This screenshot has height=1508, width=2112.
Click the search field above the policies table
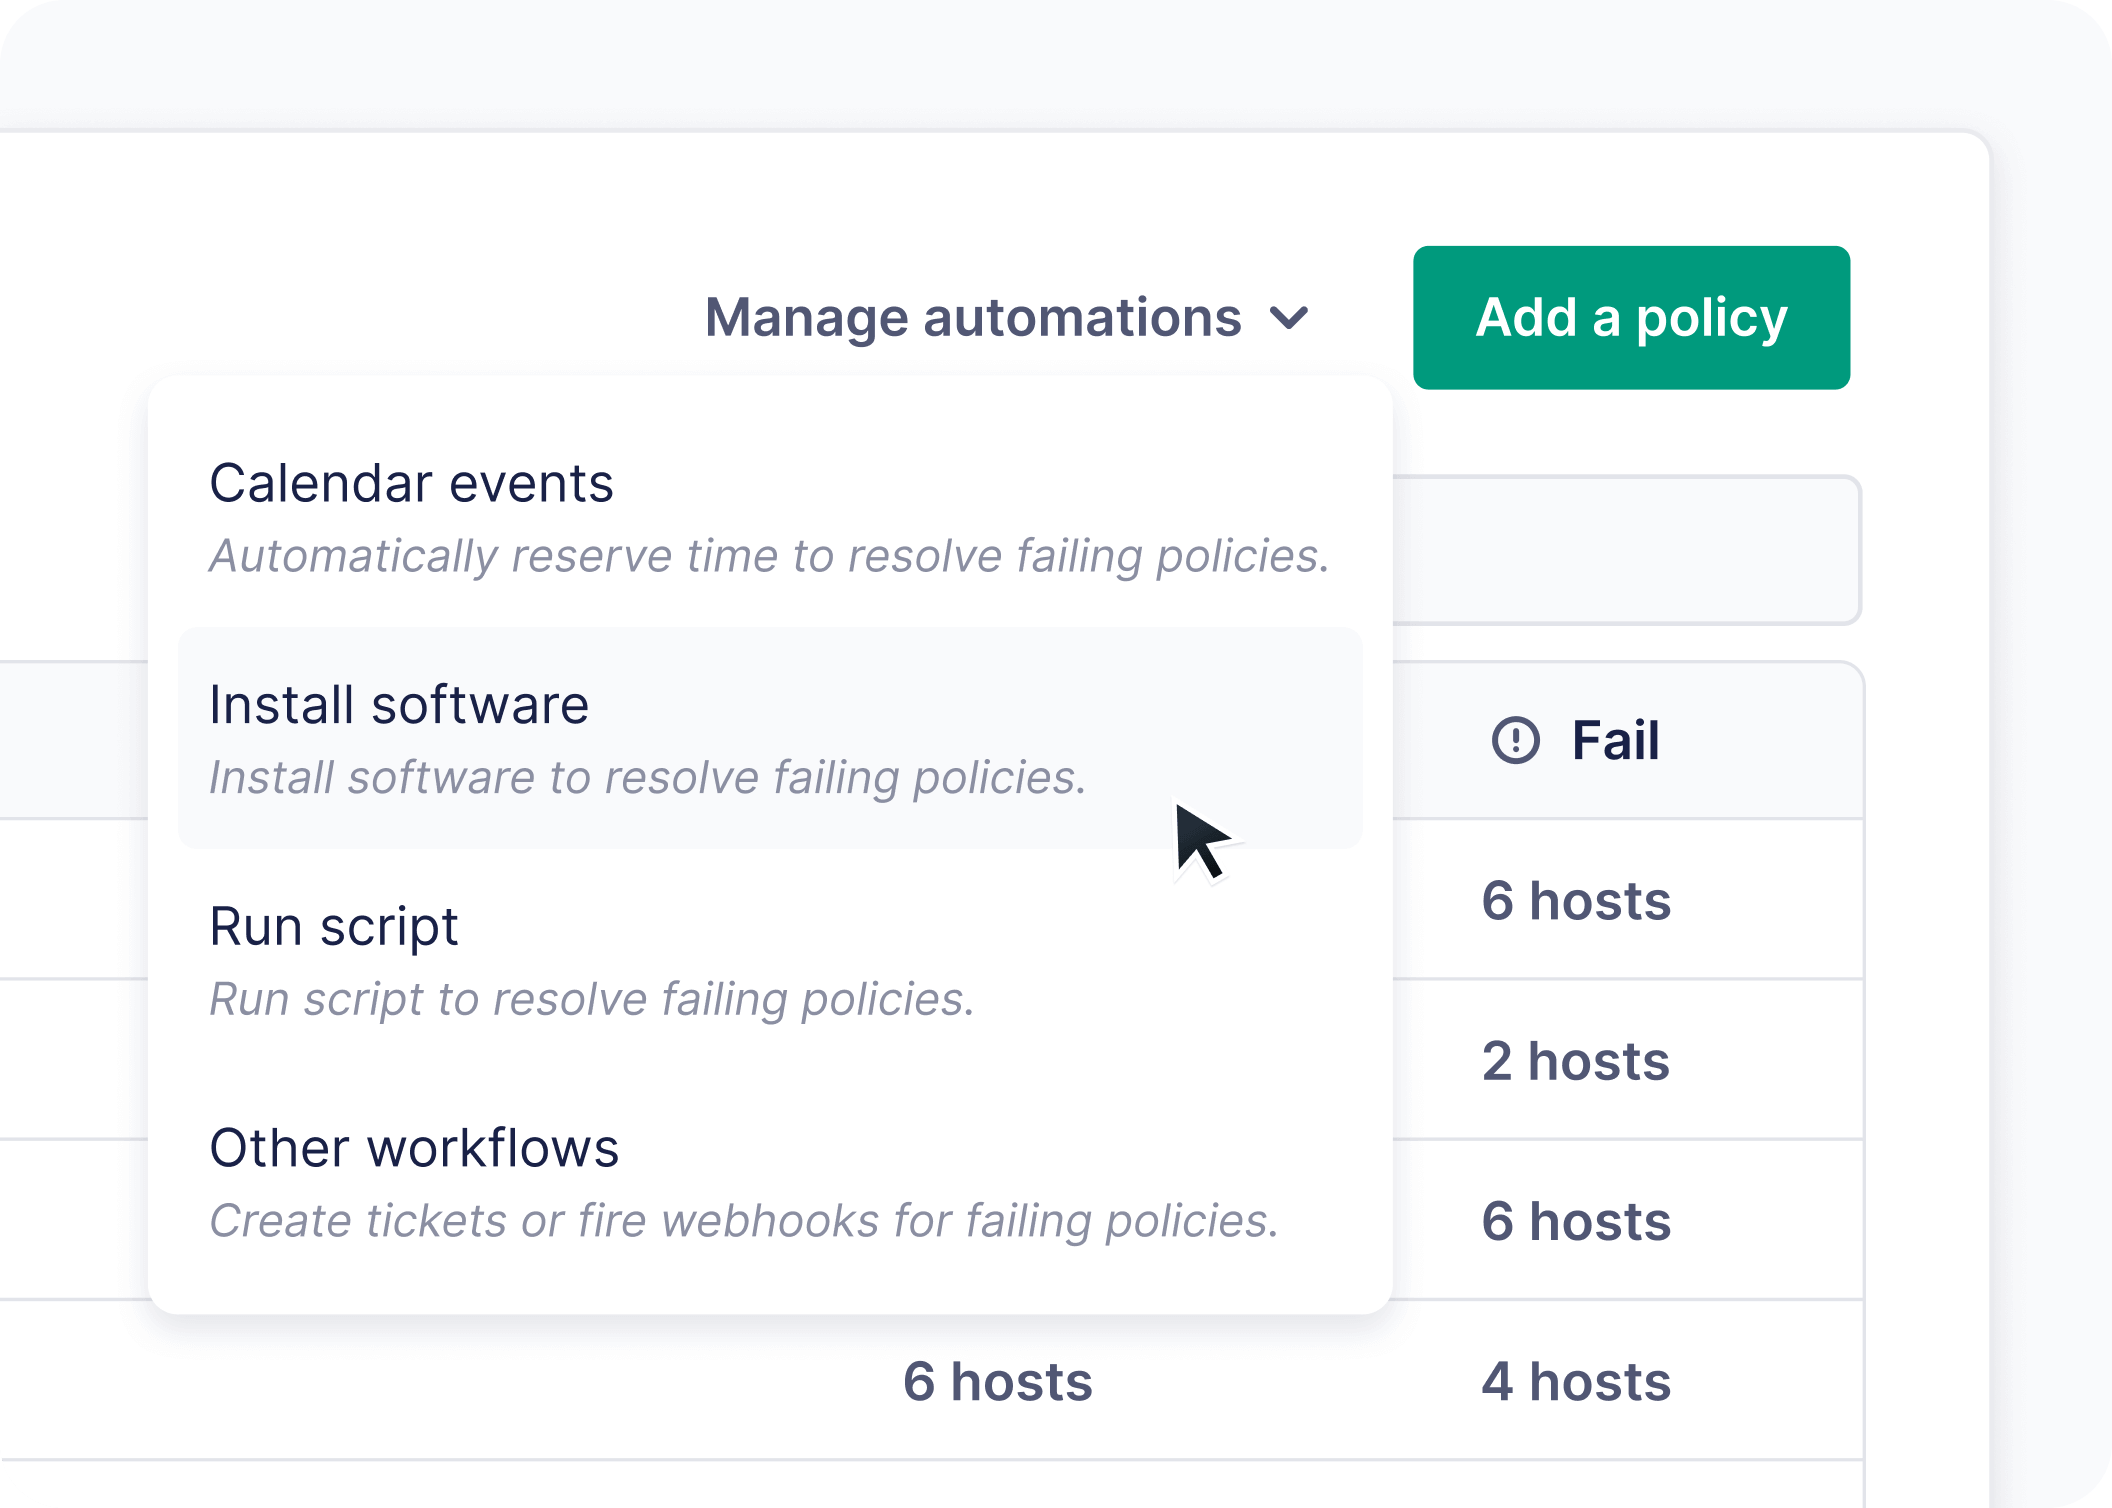(1630, 550)
